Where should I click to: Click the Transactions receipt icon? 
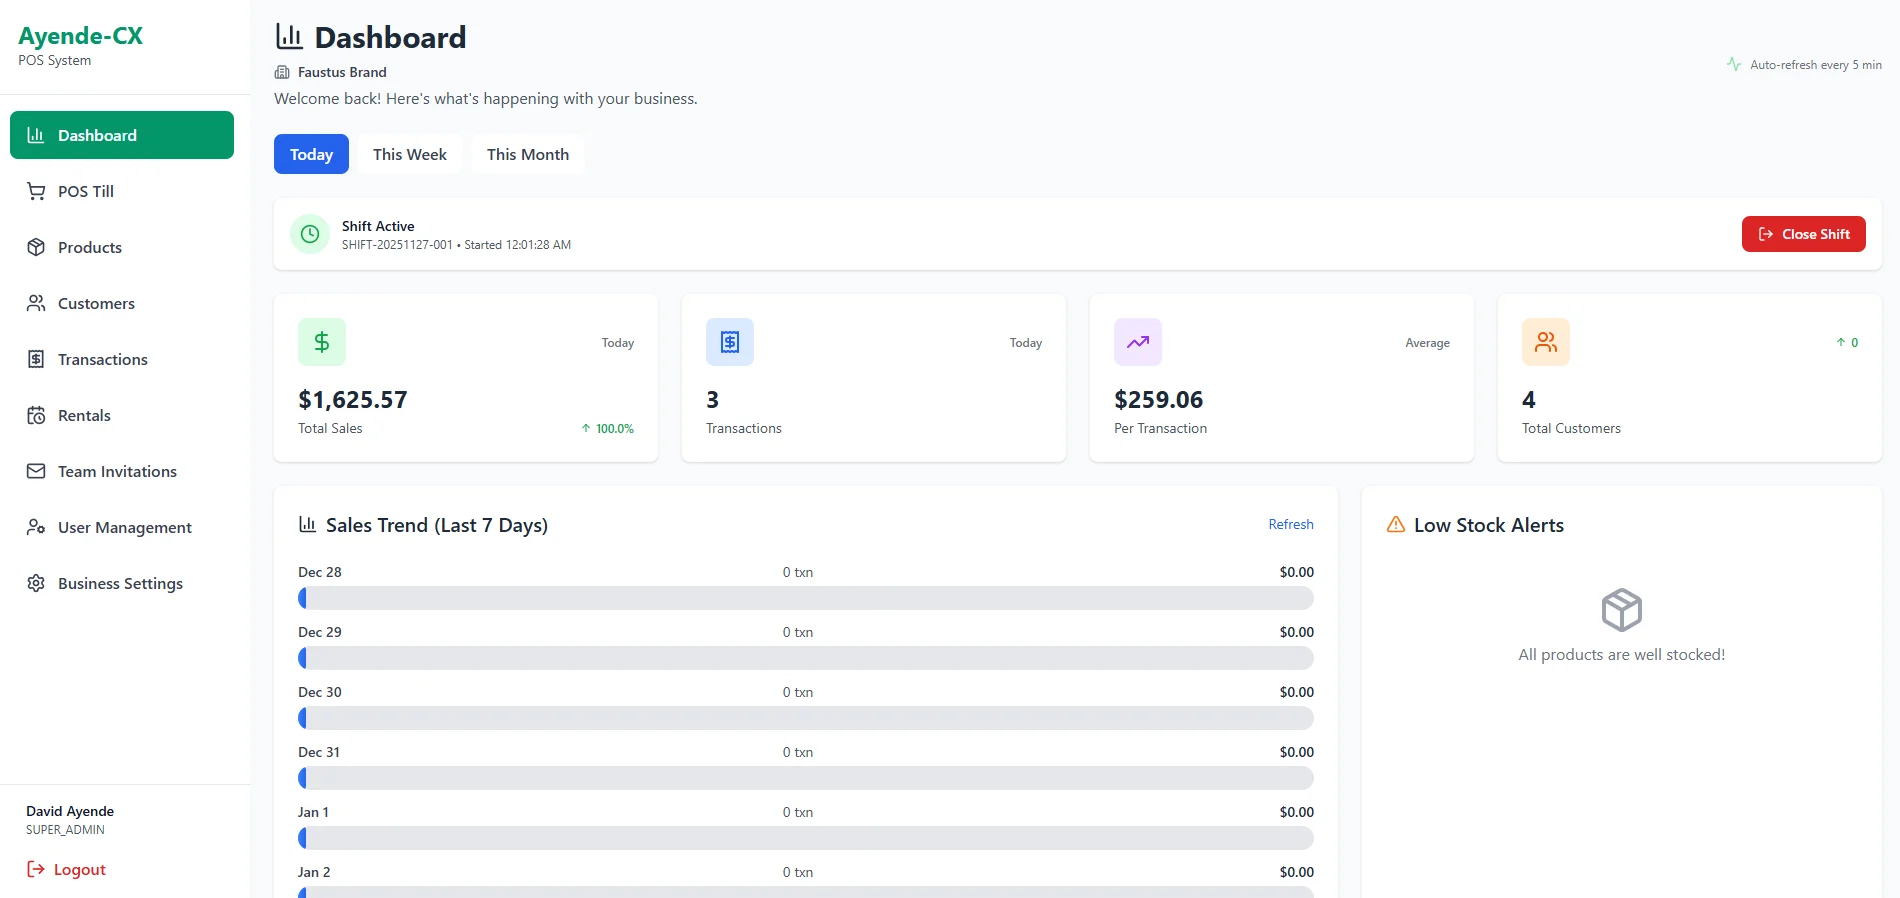[36, 359]
